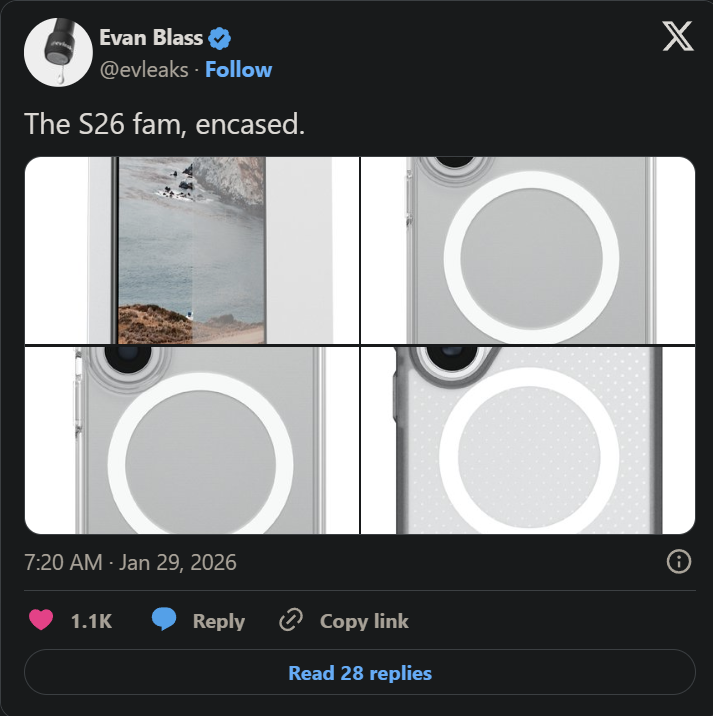Open the bottom-right dotted case image
The image size is (713, 716).
click(528, 440)
